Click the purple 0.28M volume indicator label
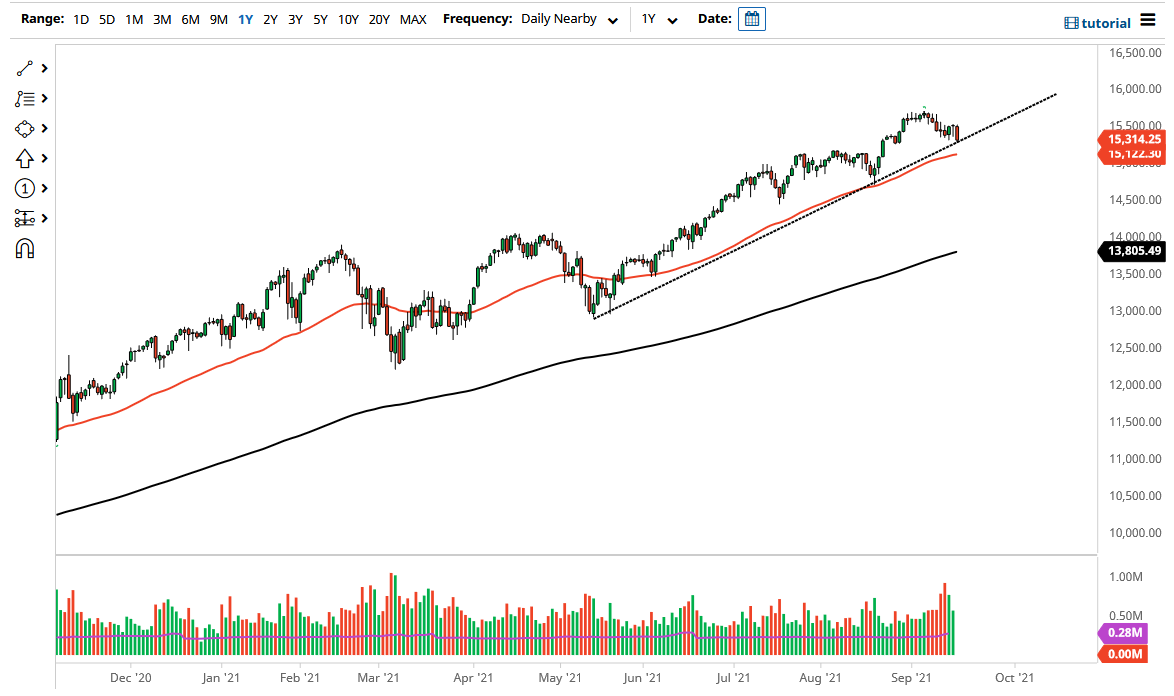Image resolution: width=1174 pixels, height=696 pixels. click(1124, 634)
